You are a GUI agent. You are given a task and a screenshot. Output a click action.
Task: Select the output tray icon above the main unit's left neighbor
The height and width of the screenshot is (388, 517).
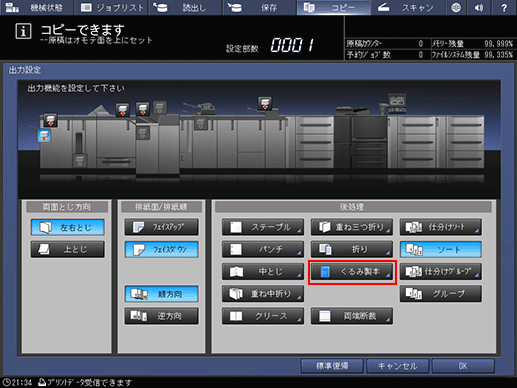(x=265, y=103)
